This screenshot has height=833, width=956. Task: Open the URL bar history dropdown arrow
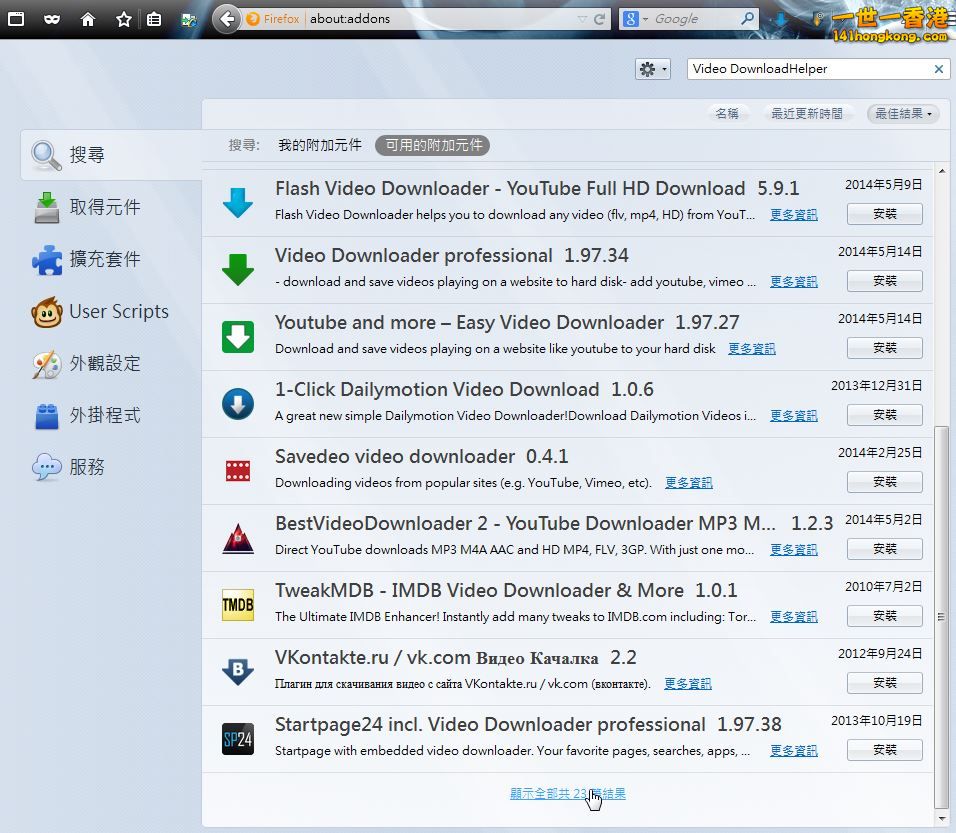tap(582, 19)
